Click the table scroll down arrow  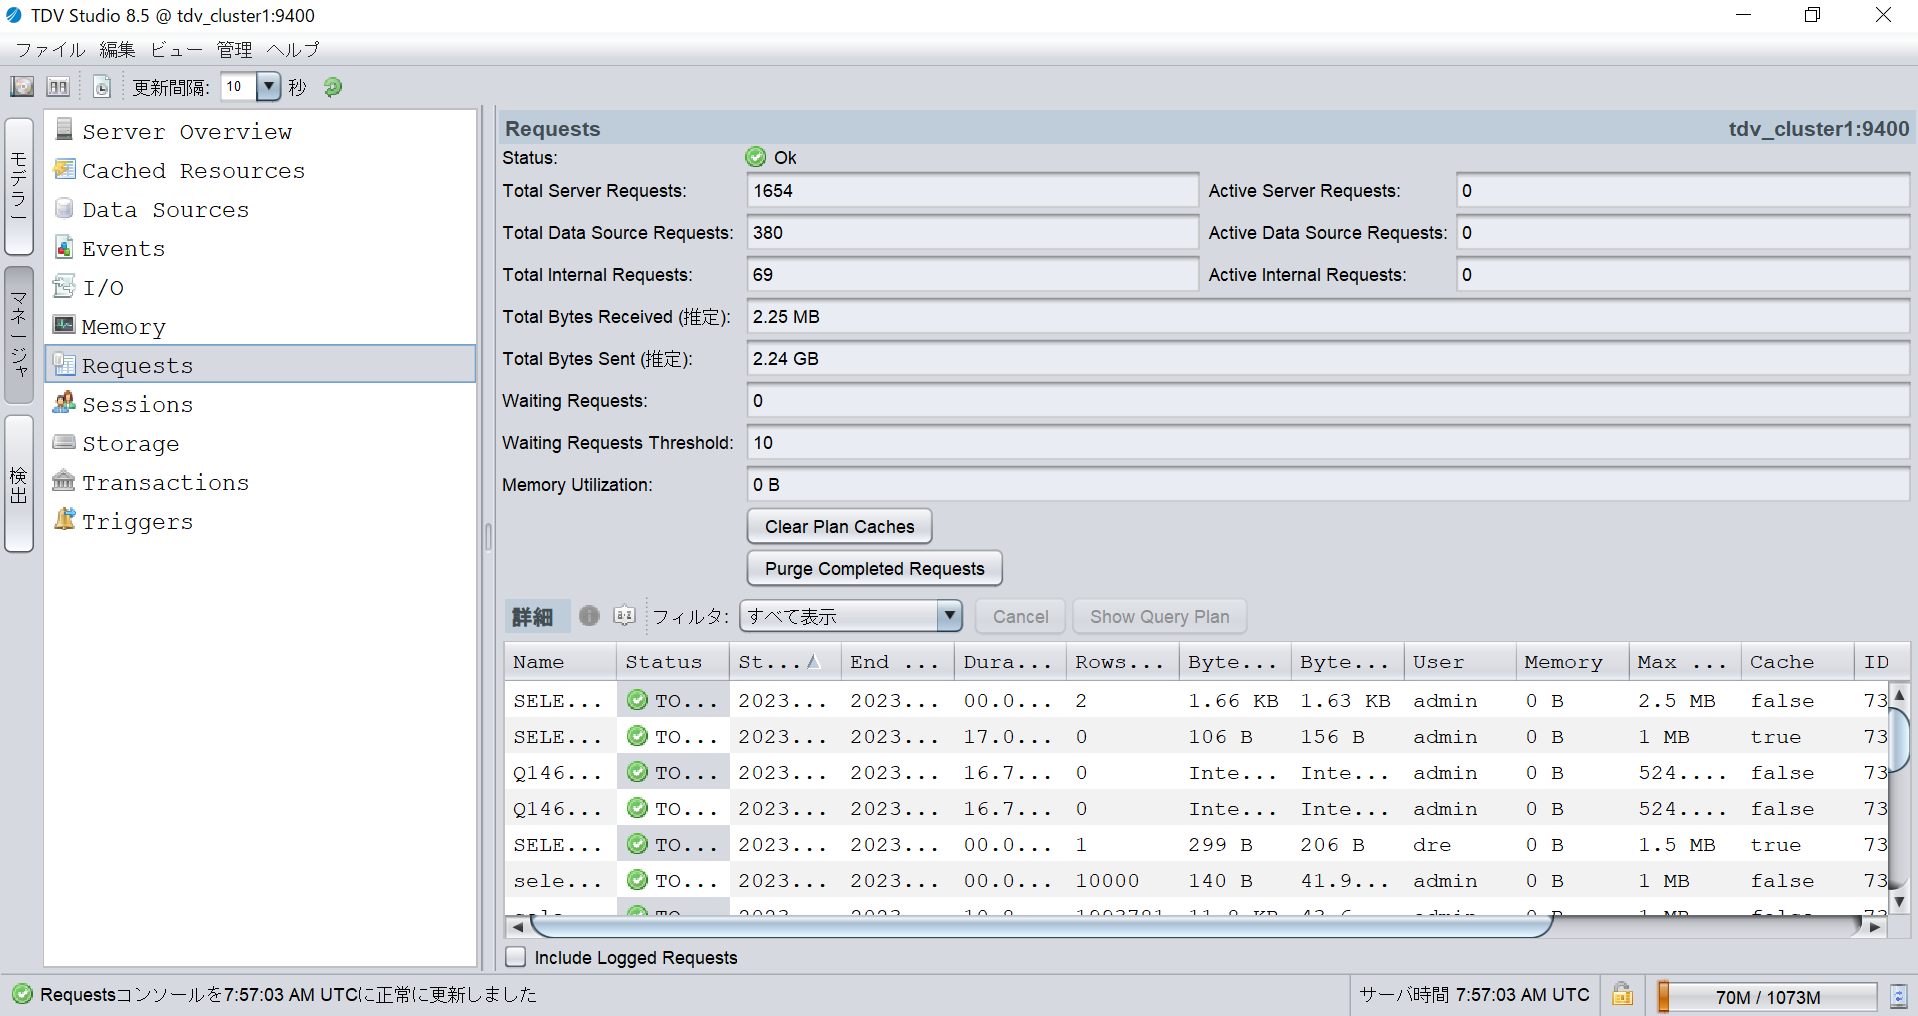point(1899,902)
